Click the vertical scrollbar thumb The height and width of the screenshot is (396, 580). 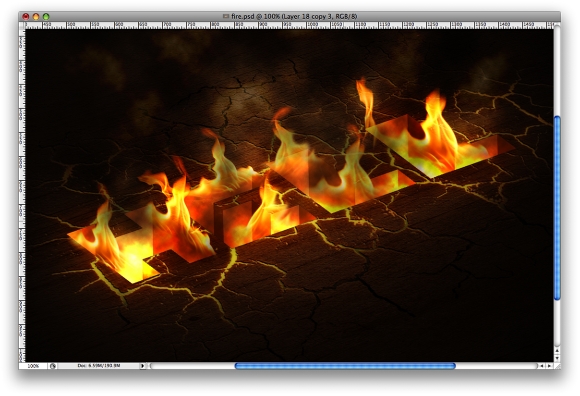[557, 208]
